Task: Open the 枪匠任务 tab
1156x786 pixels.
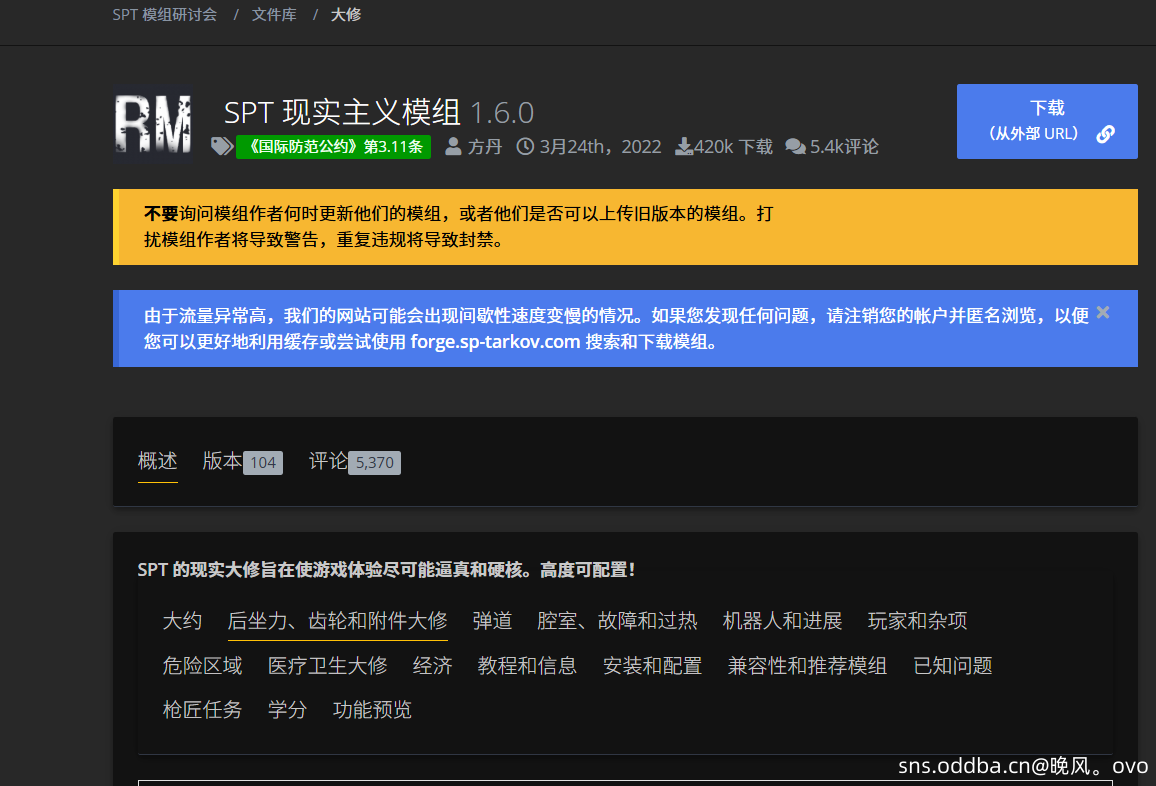Action: click(x=202, y=709)
